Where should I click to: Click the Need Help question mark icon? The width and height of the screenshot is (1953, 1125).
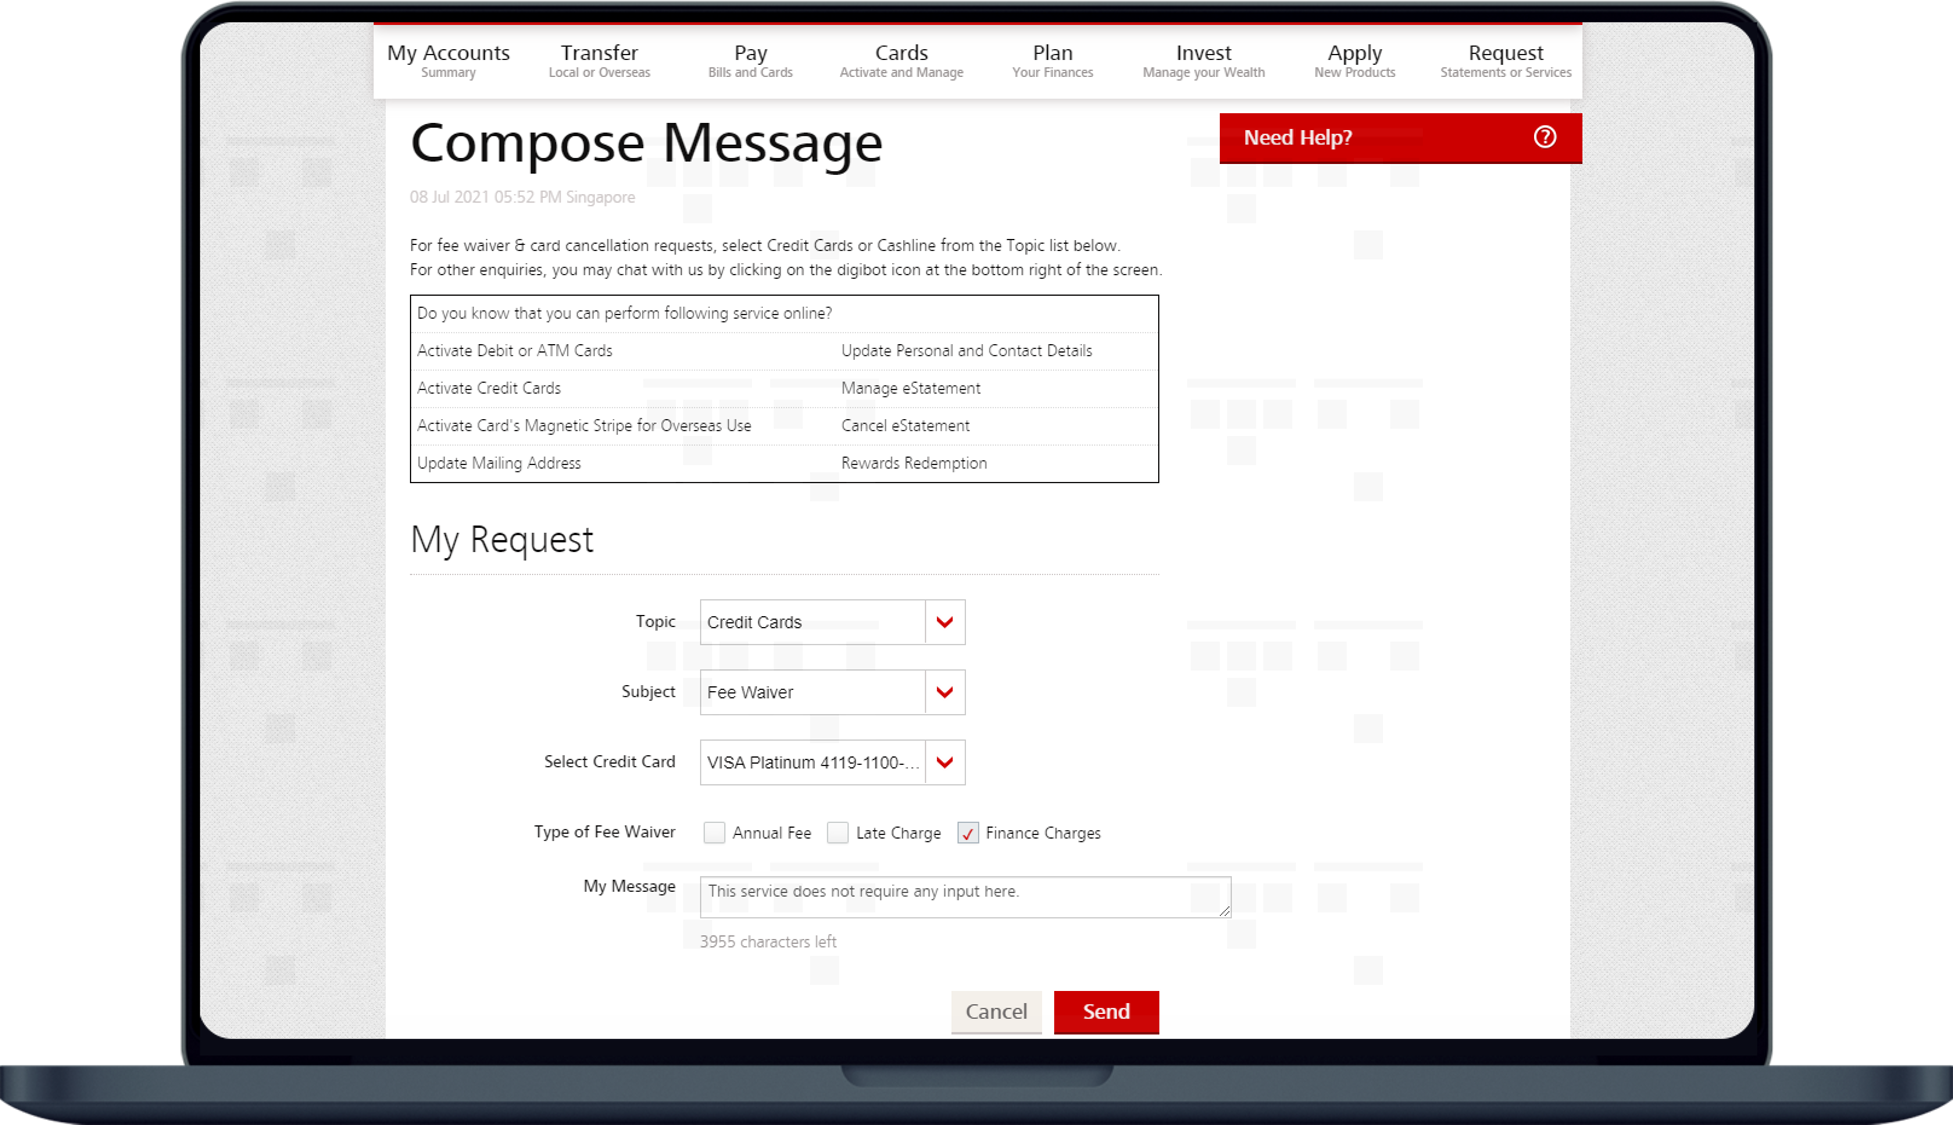(x=1544, y=137)
